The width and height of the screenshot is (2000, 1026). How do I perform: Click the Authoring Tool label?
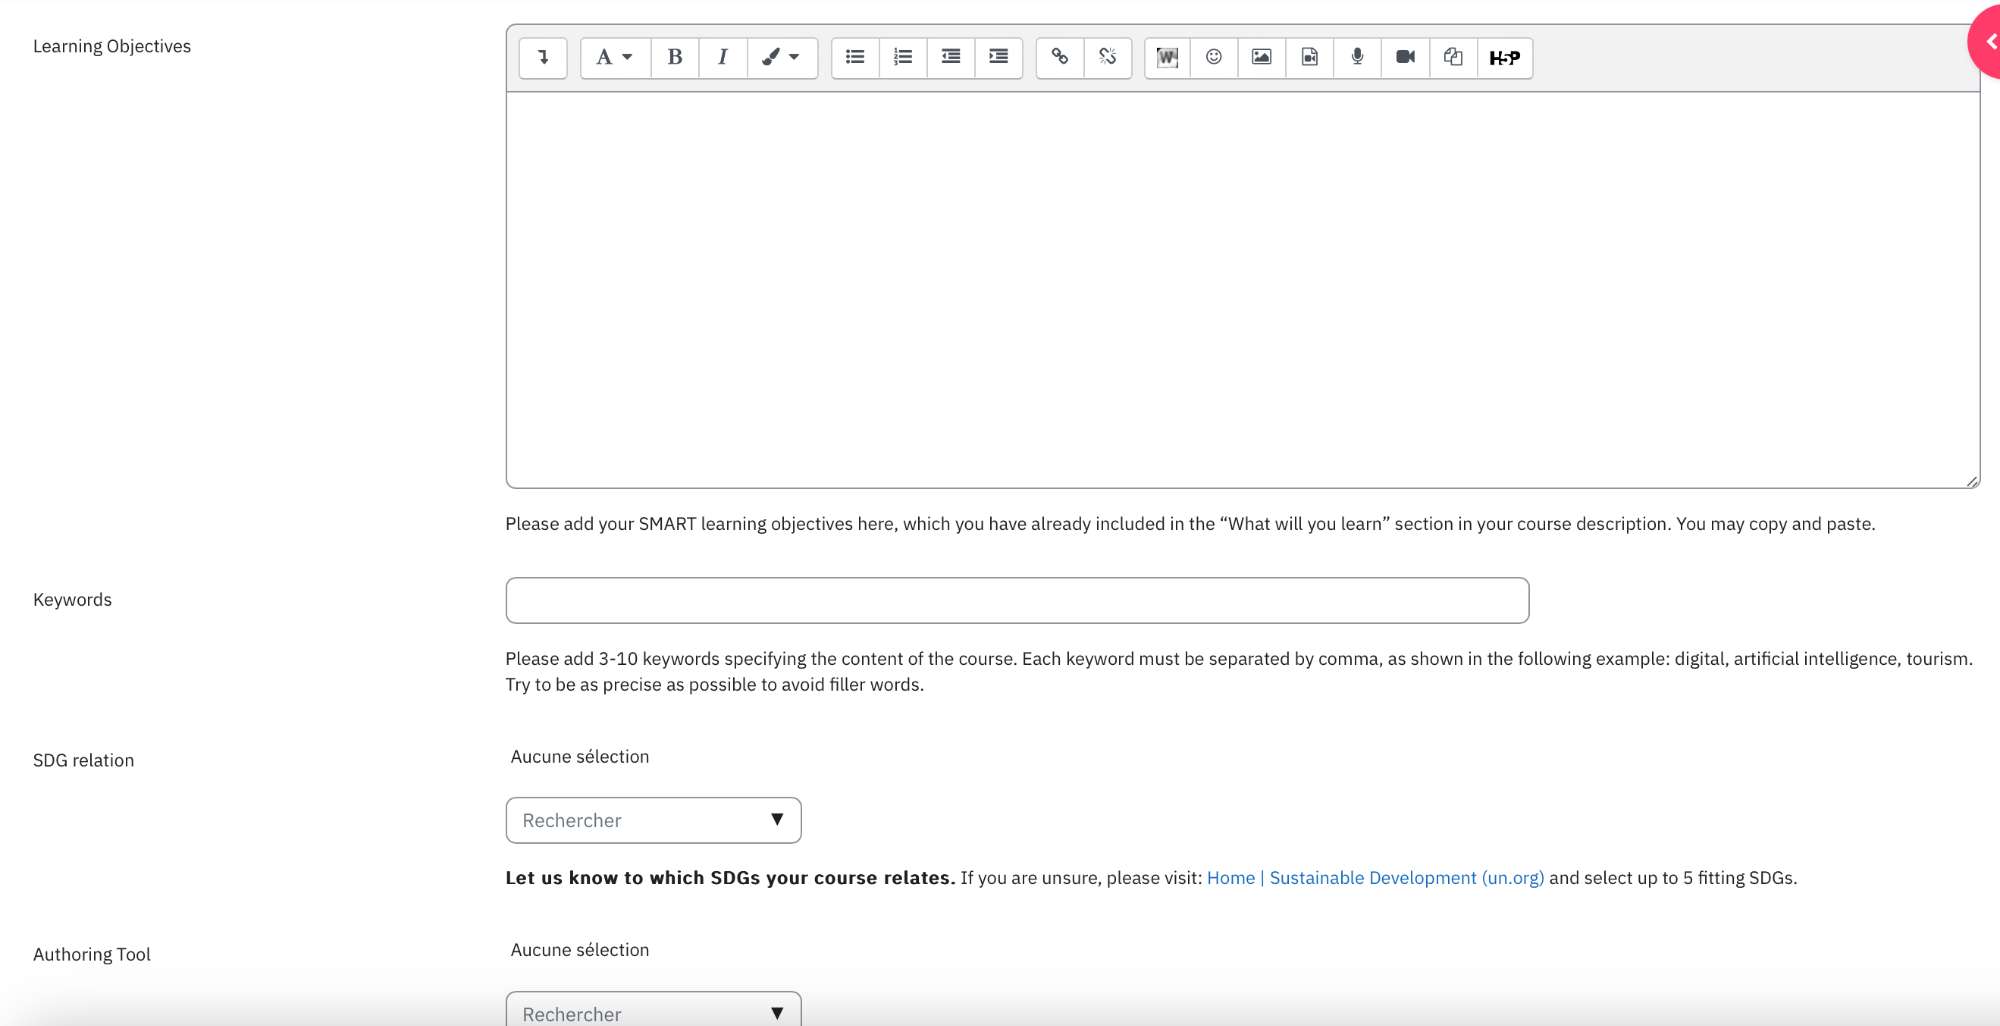92,954
